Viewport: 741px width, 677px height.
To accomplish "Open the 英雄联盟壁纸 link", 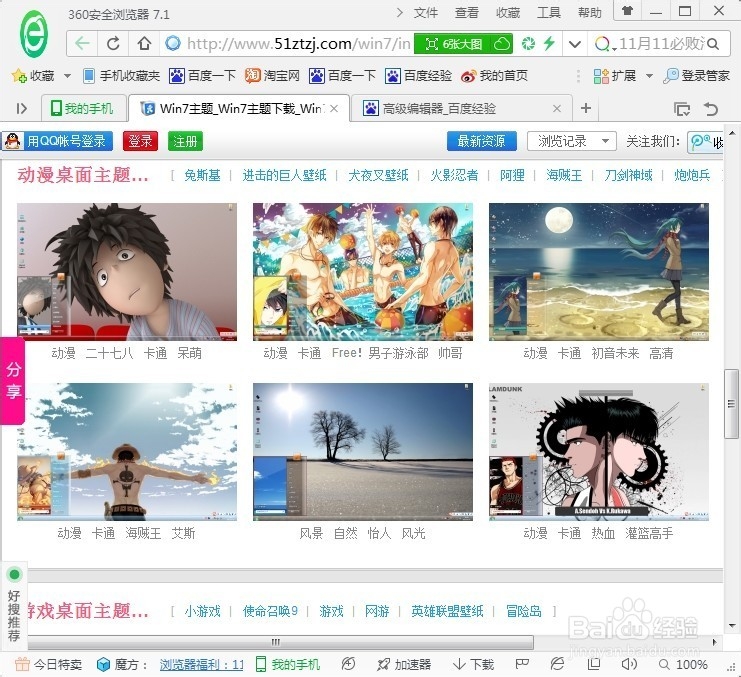I will pos(447,611).
